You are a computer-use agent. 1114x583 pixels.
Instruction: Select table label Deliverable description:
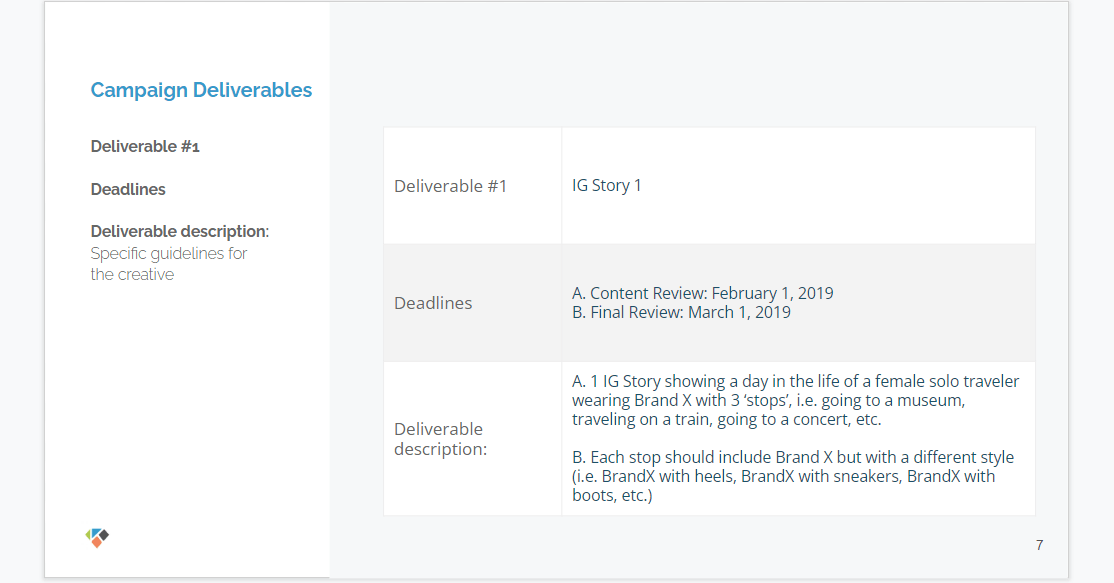coord(440,439)
